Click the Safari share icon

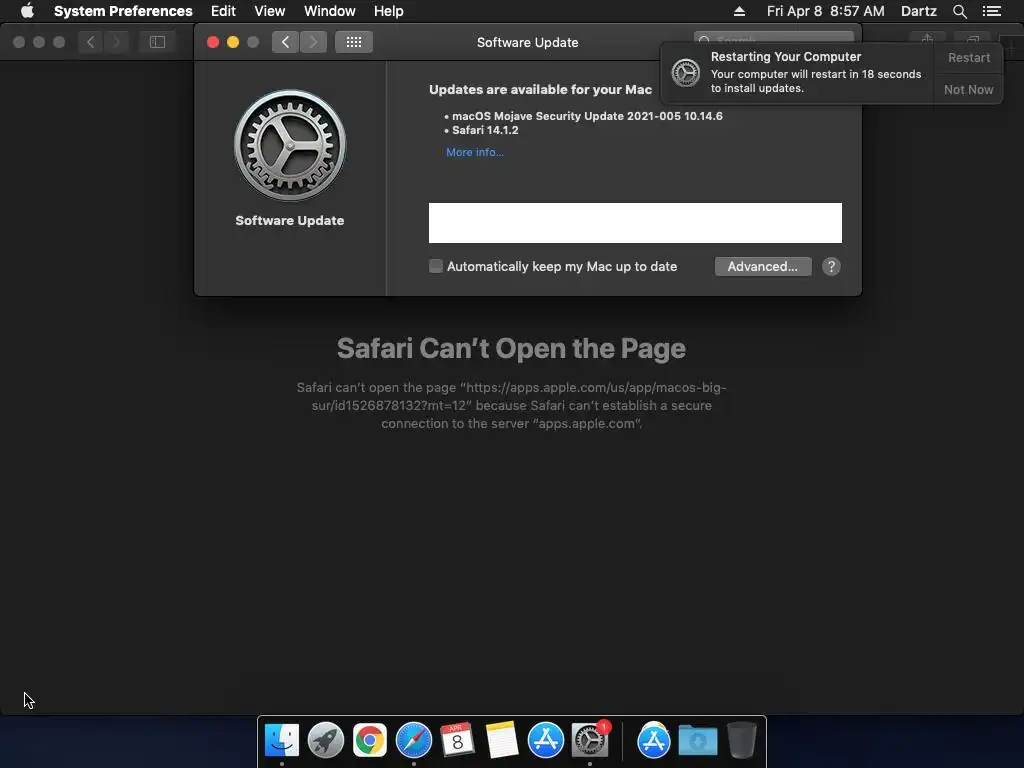point(927,39)
